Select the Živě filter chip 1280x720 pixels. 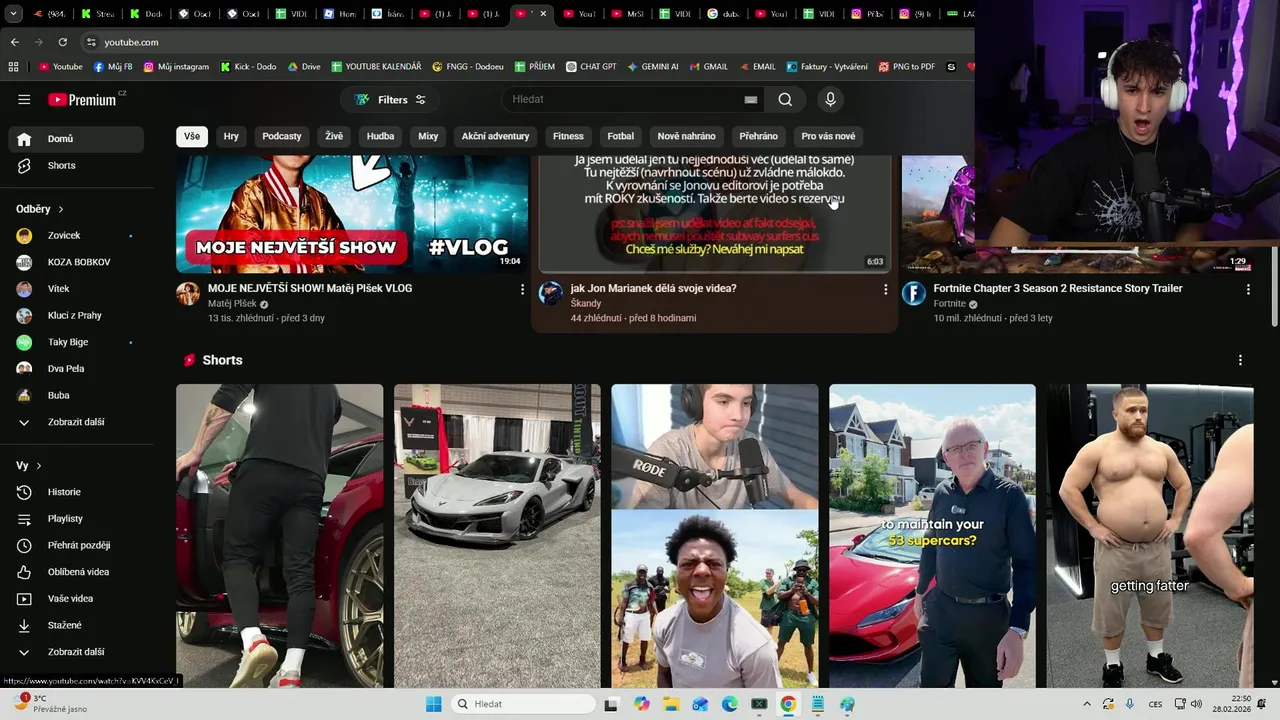click(x=334, y=136)
